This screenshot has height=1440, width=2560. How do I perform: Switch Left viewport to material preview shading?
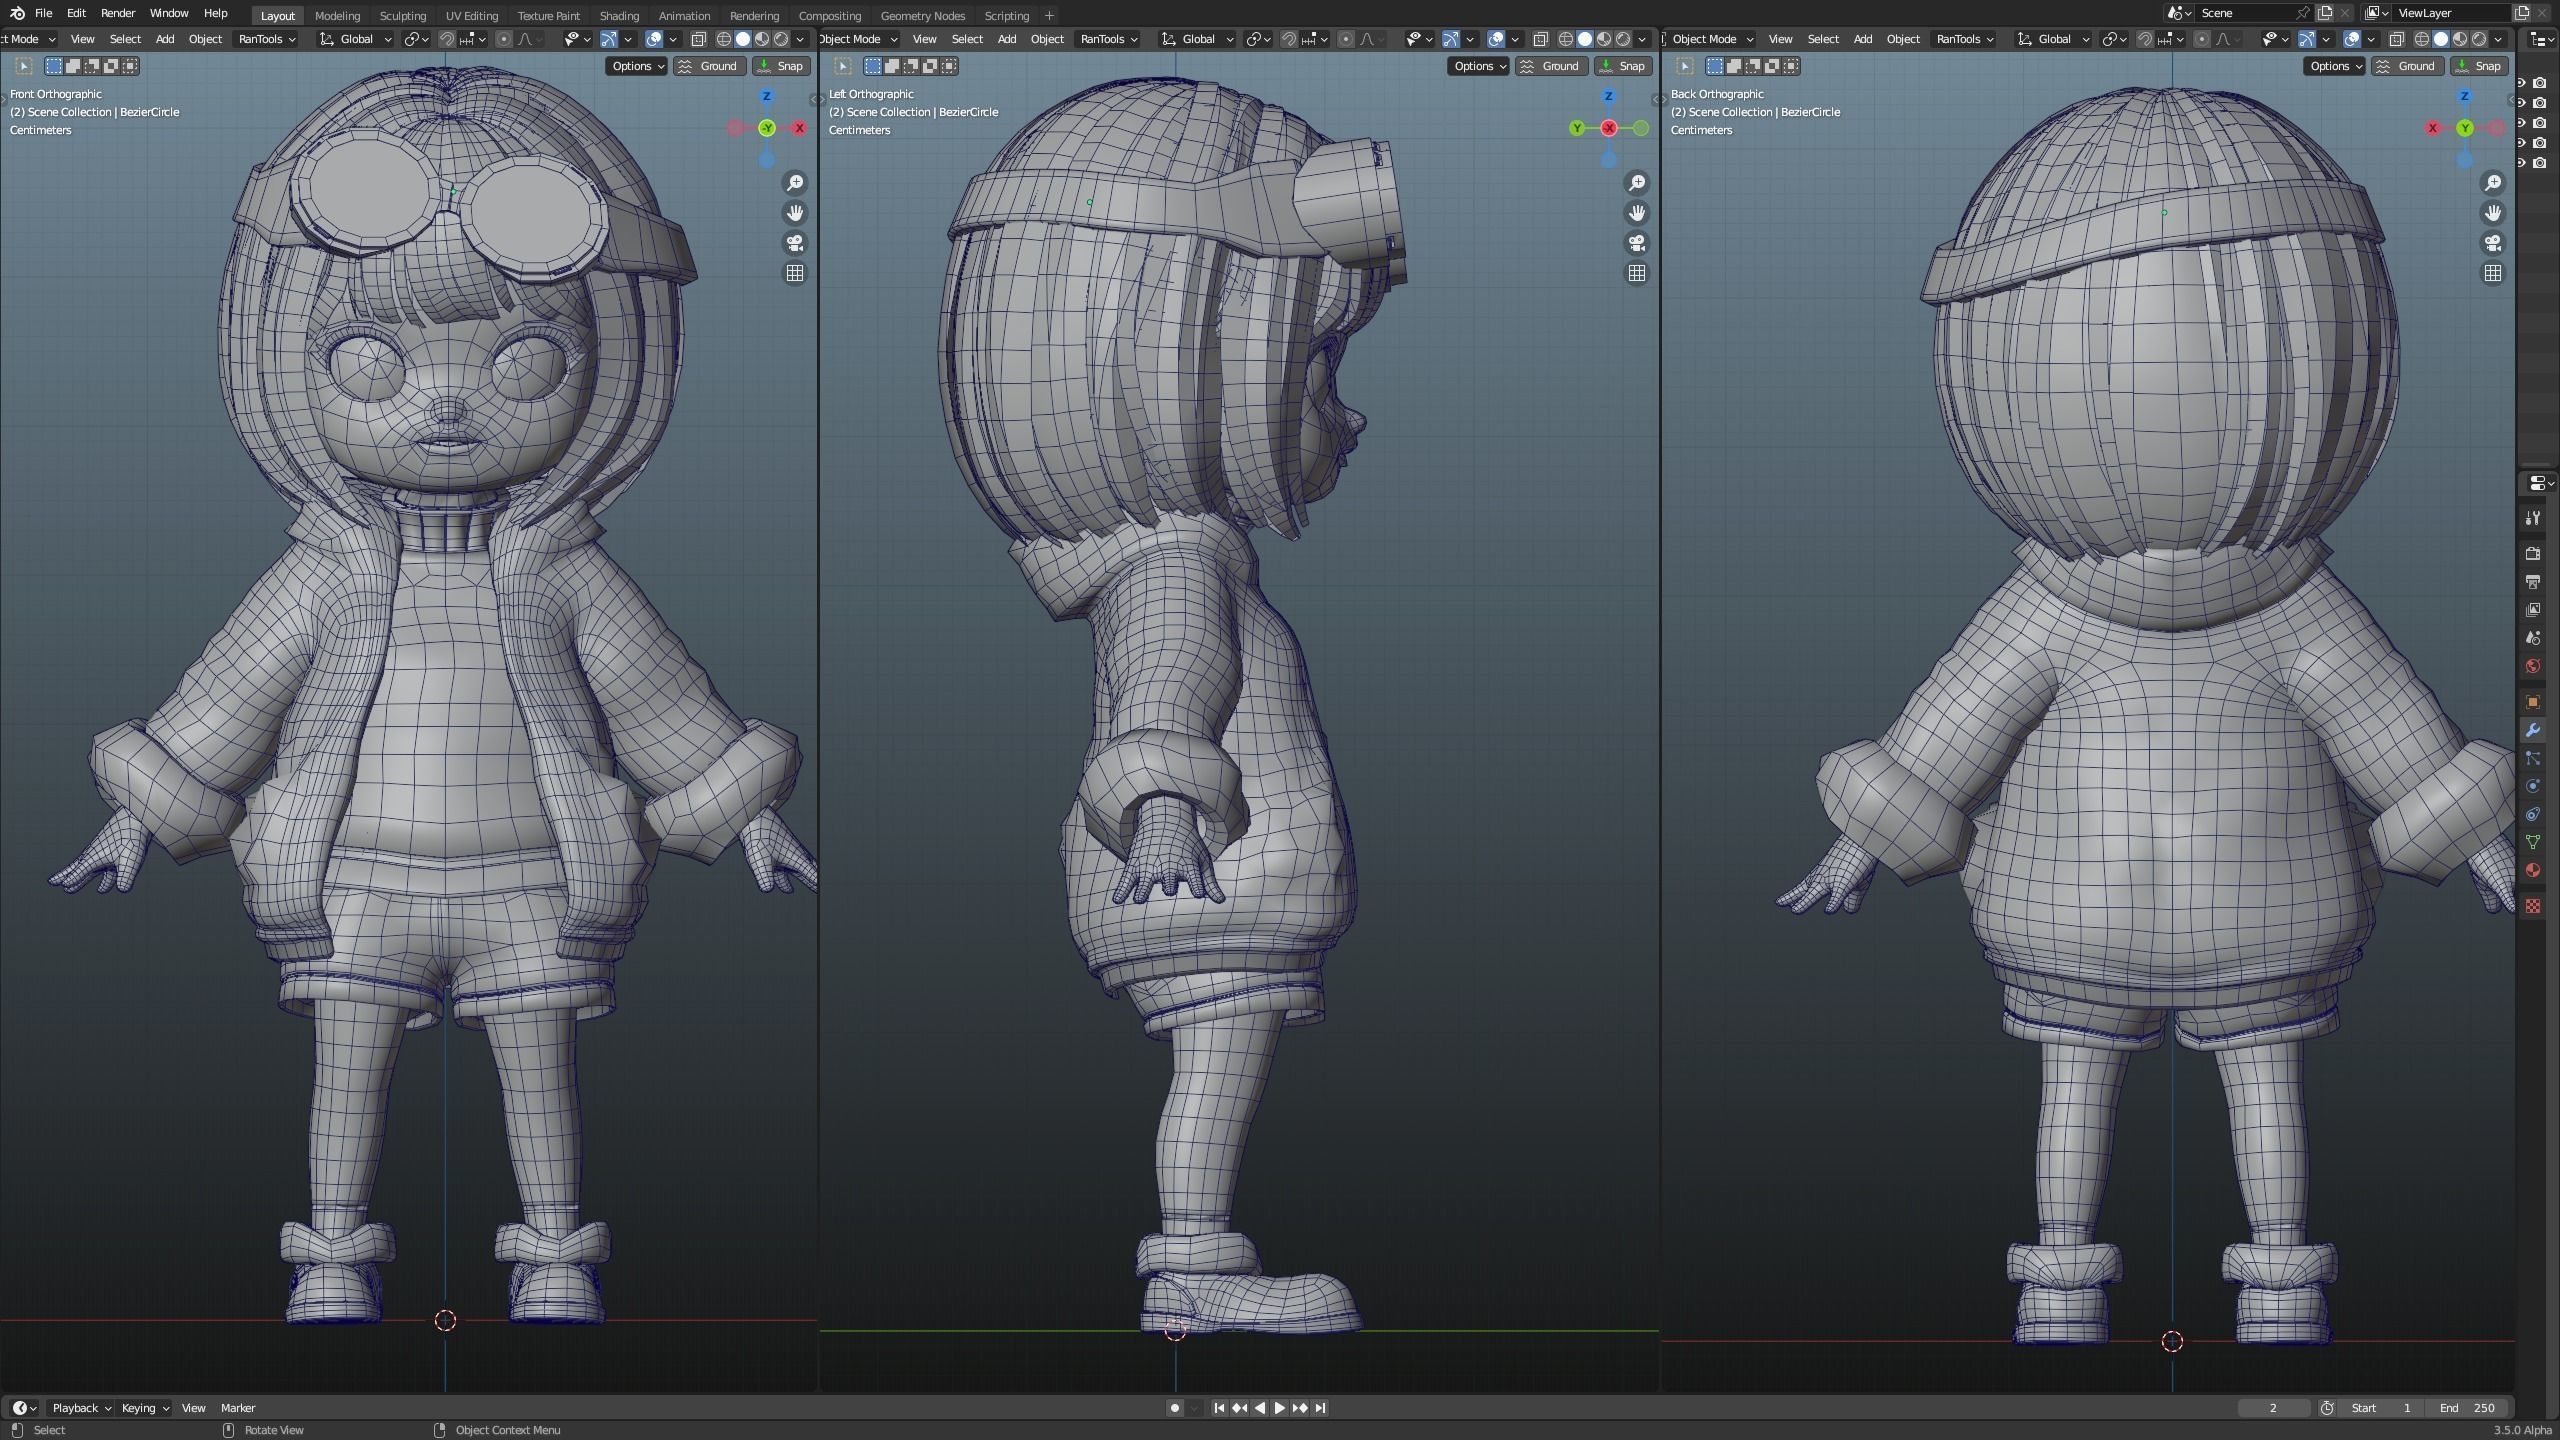1604,39
